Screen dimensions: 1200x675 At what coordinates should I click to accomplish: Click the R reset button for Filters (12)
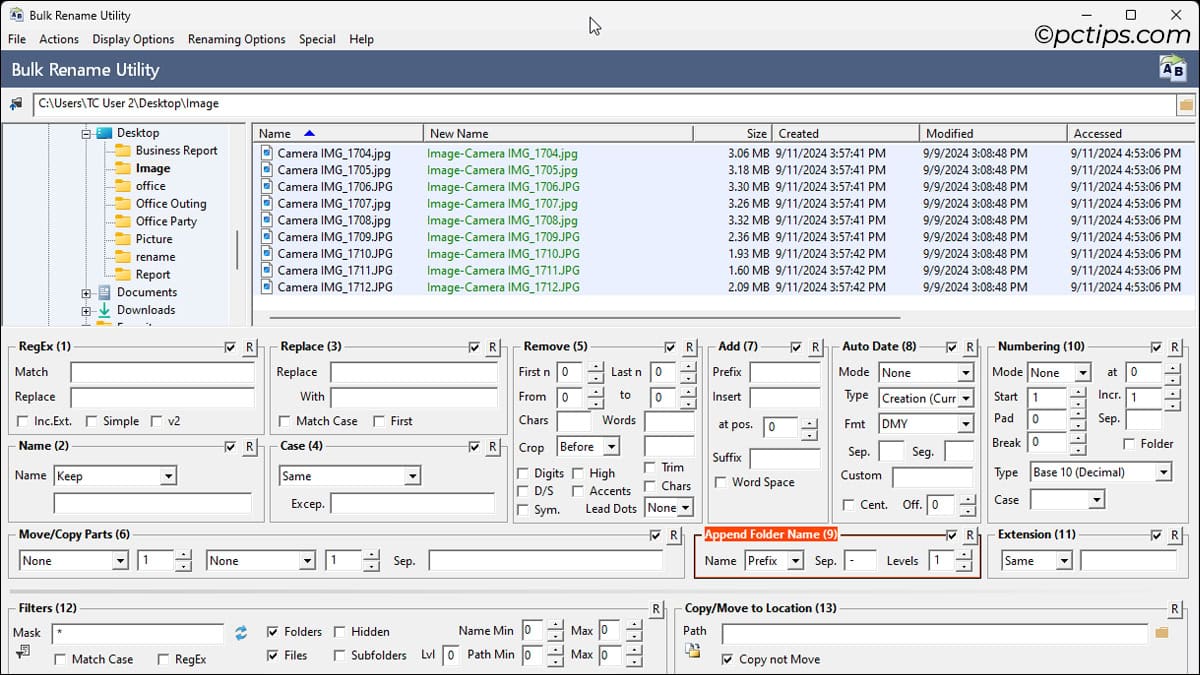[x=656, y=609]
